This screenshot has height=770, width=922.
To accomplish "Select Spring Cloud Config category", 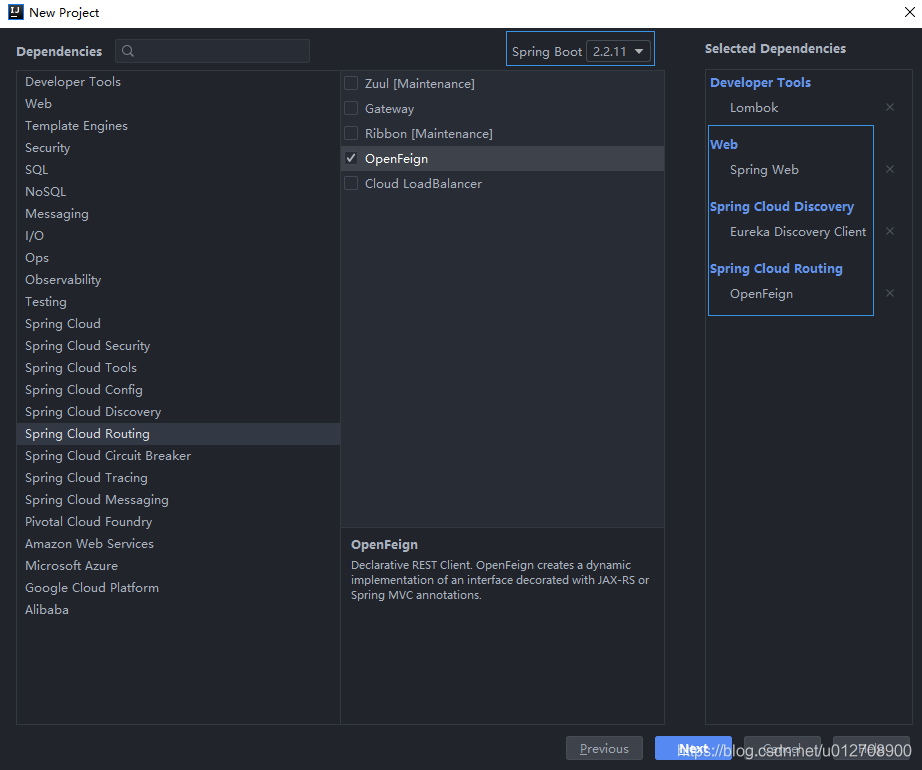I will tap(178, 390).
